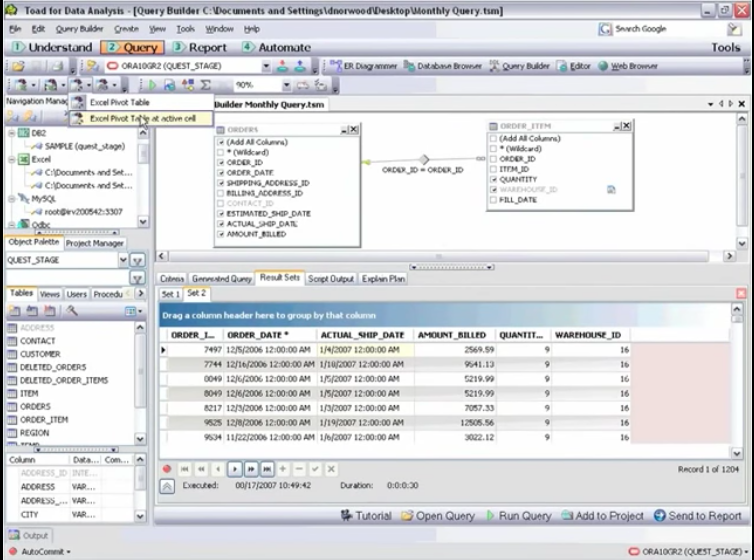Go to next record in results navigator
Image resolution: width=754 pixels, height=560 pixels.
coord(235,469)
